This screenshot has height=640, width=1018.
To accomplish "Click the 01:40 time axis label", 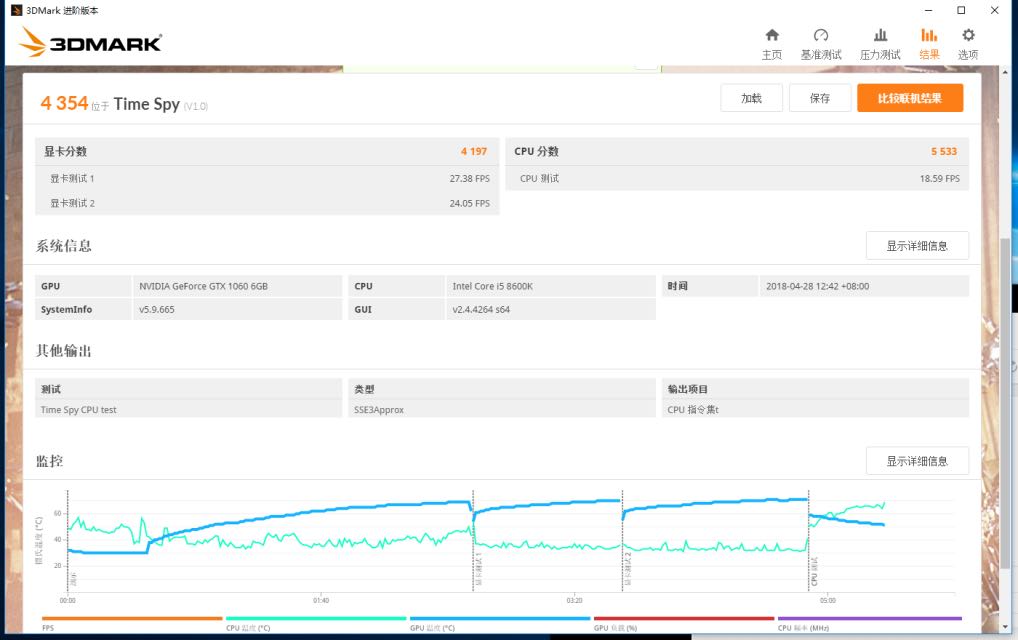I will click(x=321, y=600).
